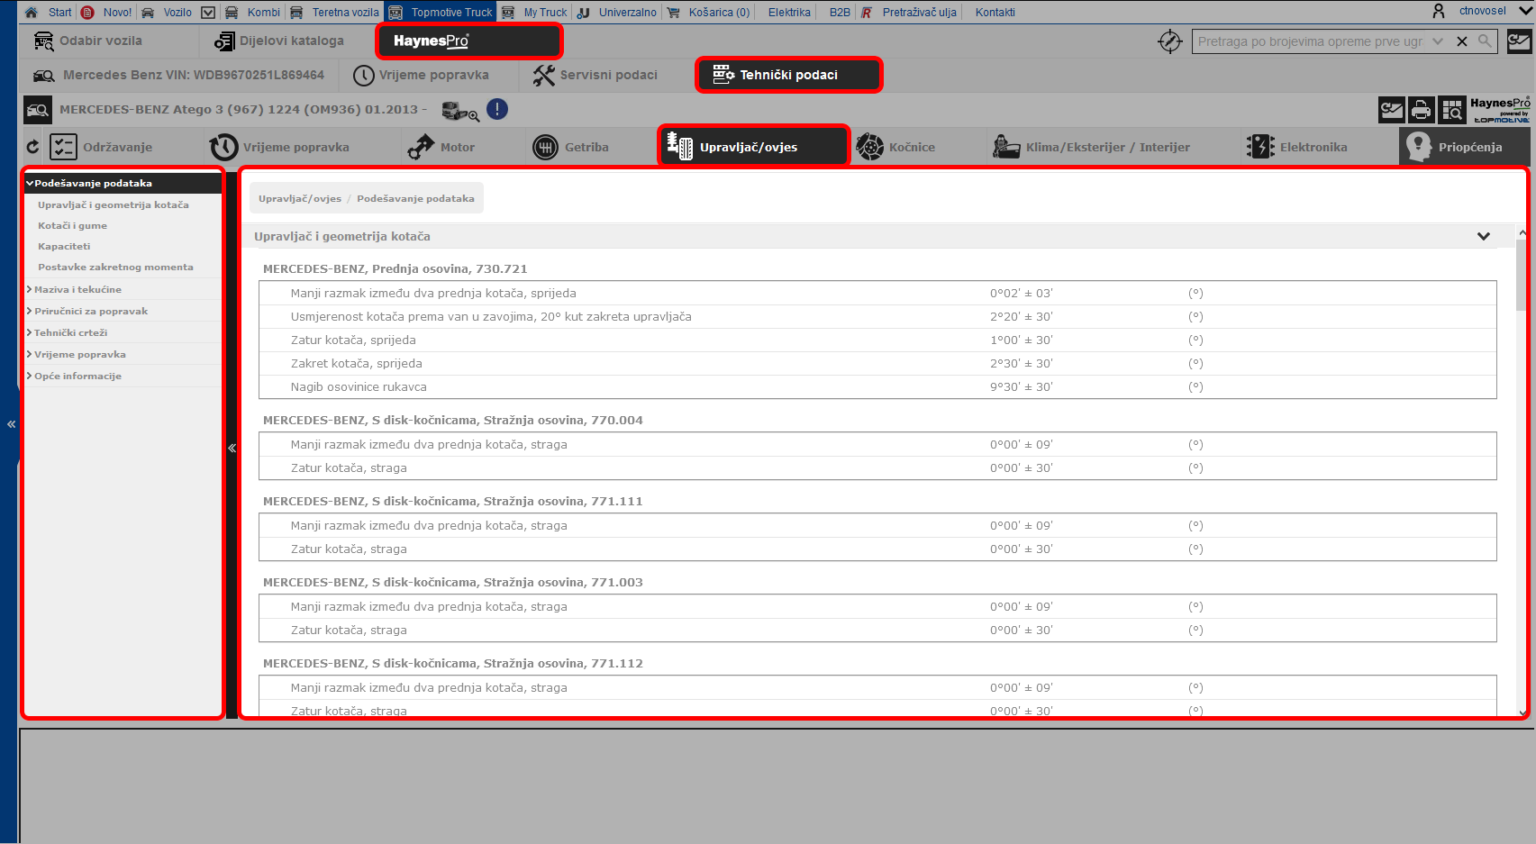Open Dijelovi kataloga parts catalog
The image size is (1536, 844).
[279, 41]
